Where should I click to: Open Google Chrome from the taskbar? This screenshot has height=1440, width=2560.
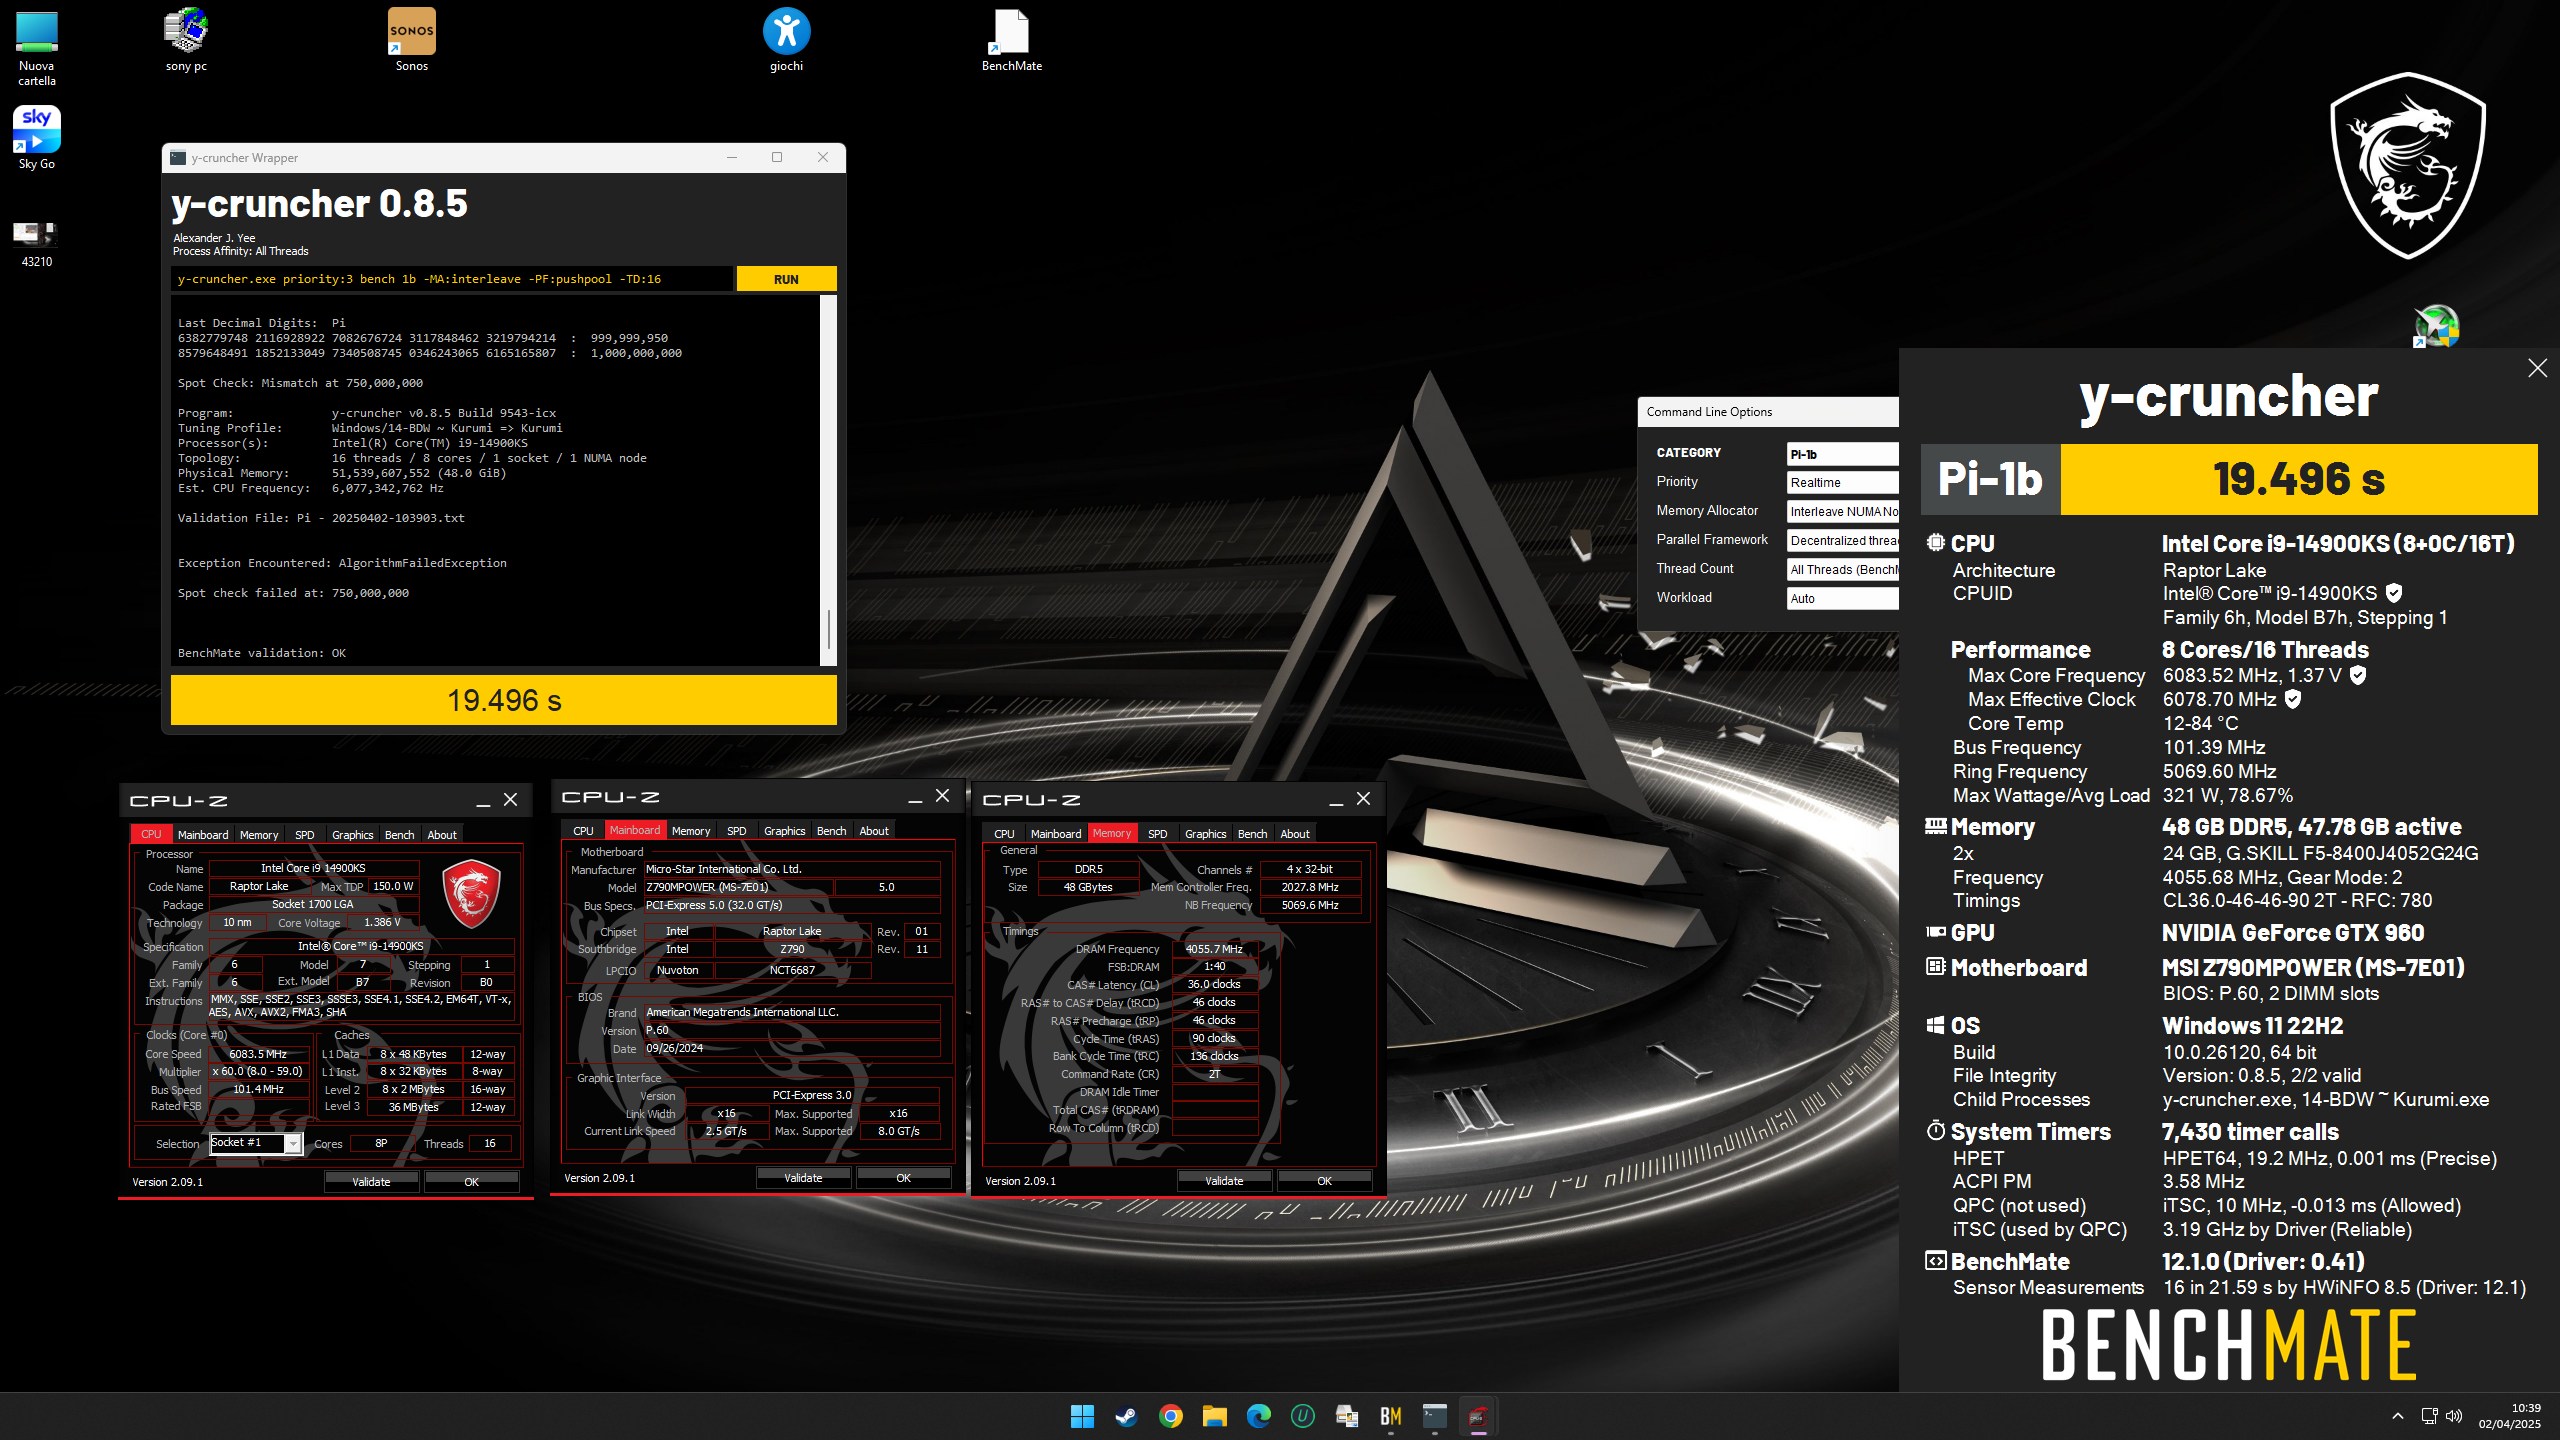tap(1170, 1416)
